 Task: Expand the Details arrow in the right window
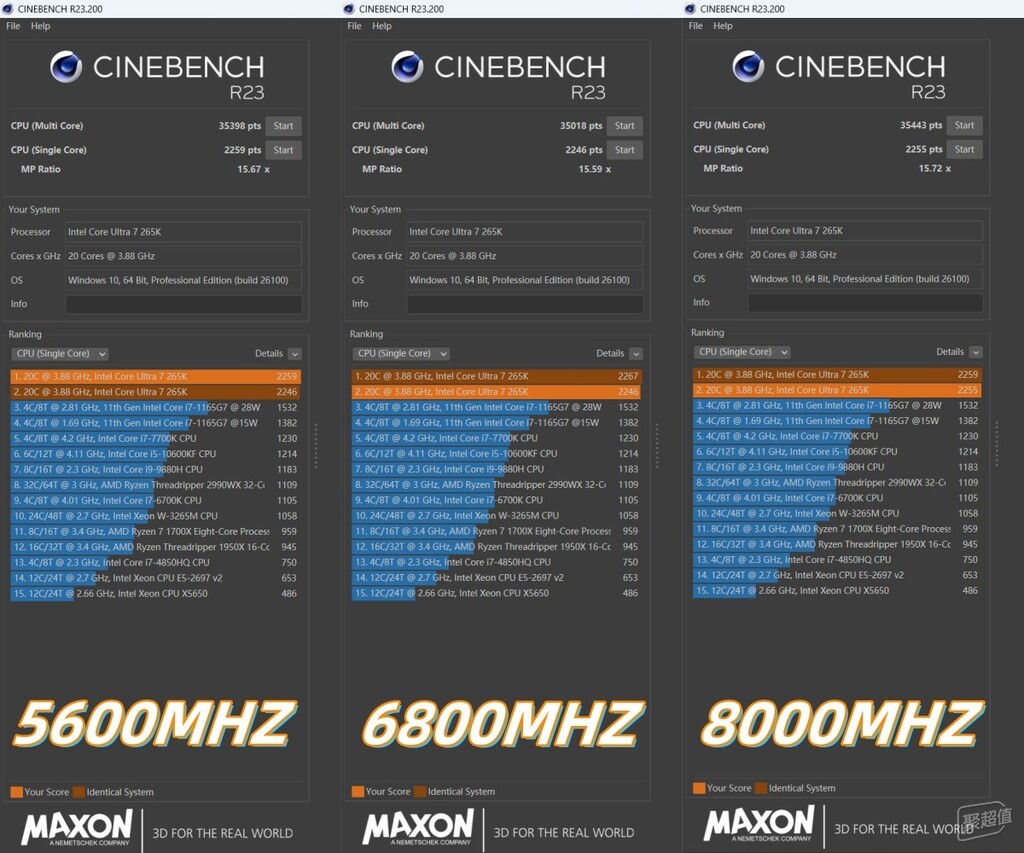tap(976, 352)
